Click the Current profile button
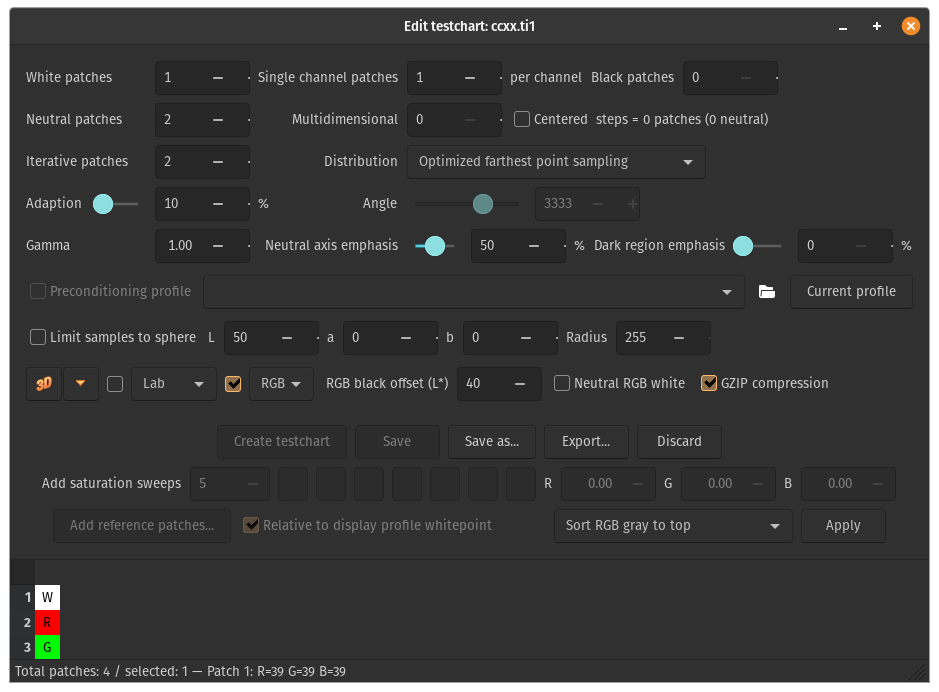 (851, 292)
